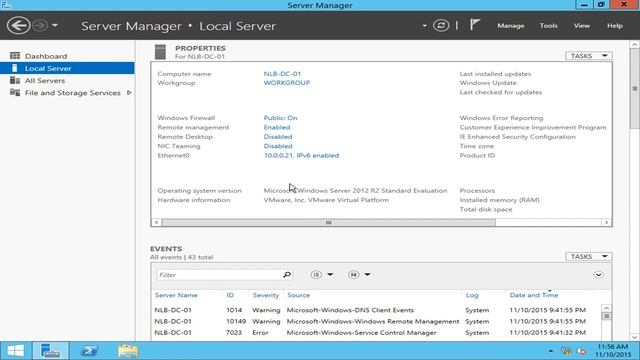Click events list scroll up arrow
The image size is (640, 360).
[606, 308]
